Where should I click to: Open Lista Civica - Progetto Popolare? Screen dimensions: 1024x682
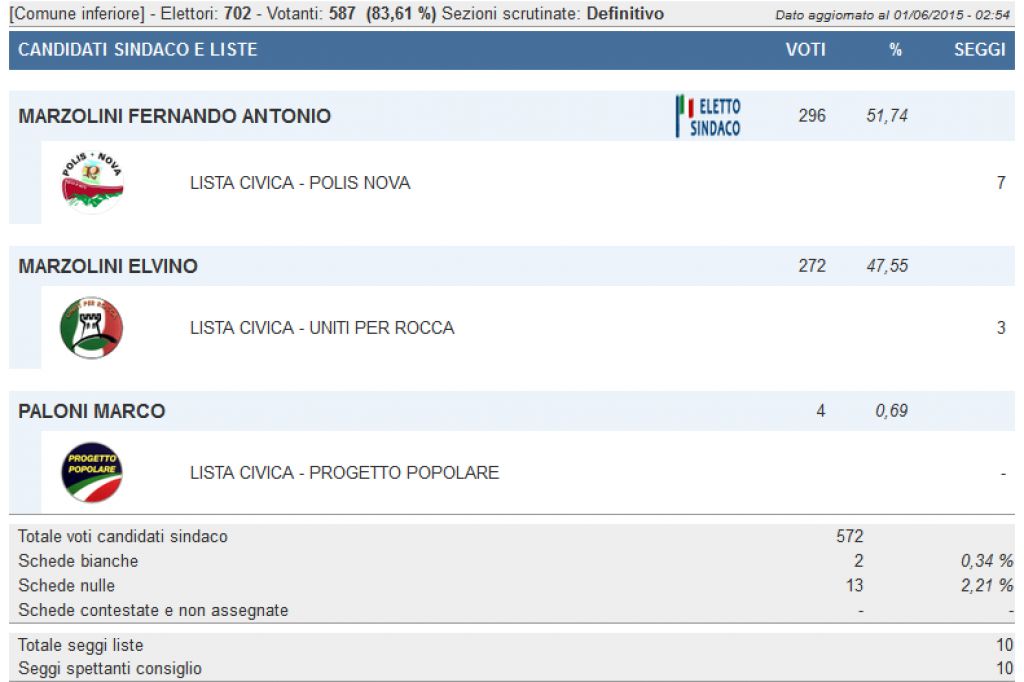click(344, 472)
